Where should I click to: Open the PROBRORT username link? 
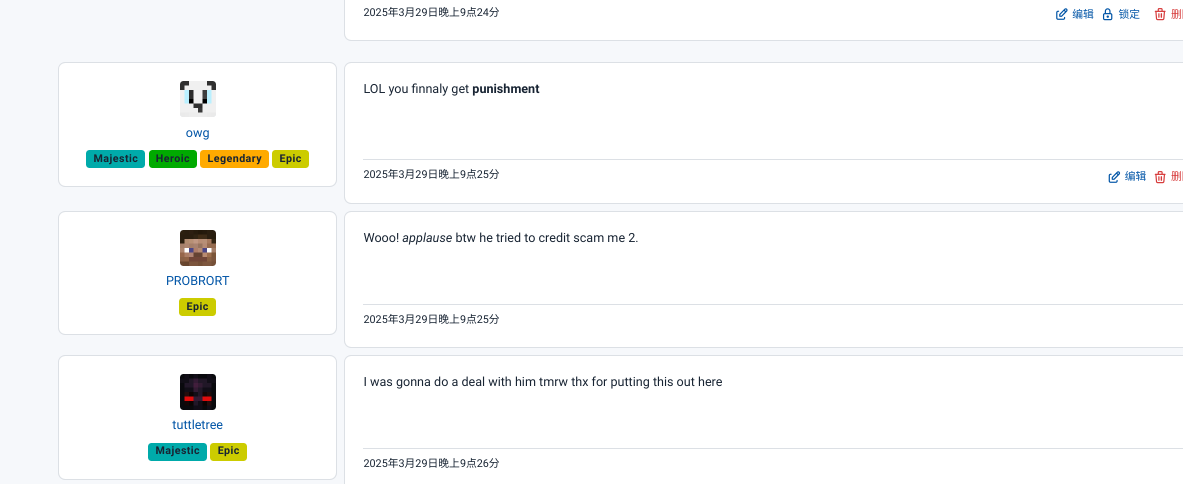coord(198,281)
